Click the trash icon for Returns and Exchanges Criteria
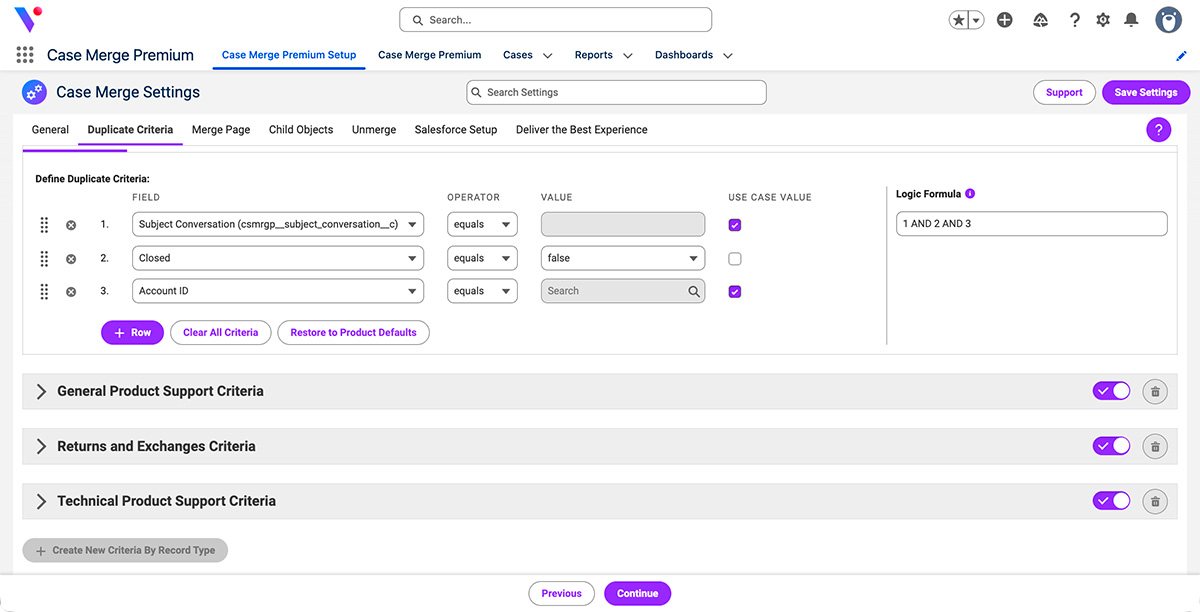The height and width of the screenshot is (612, 1200). [x=1155, y=445]
